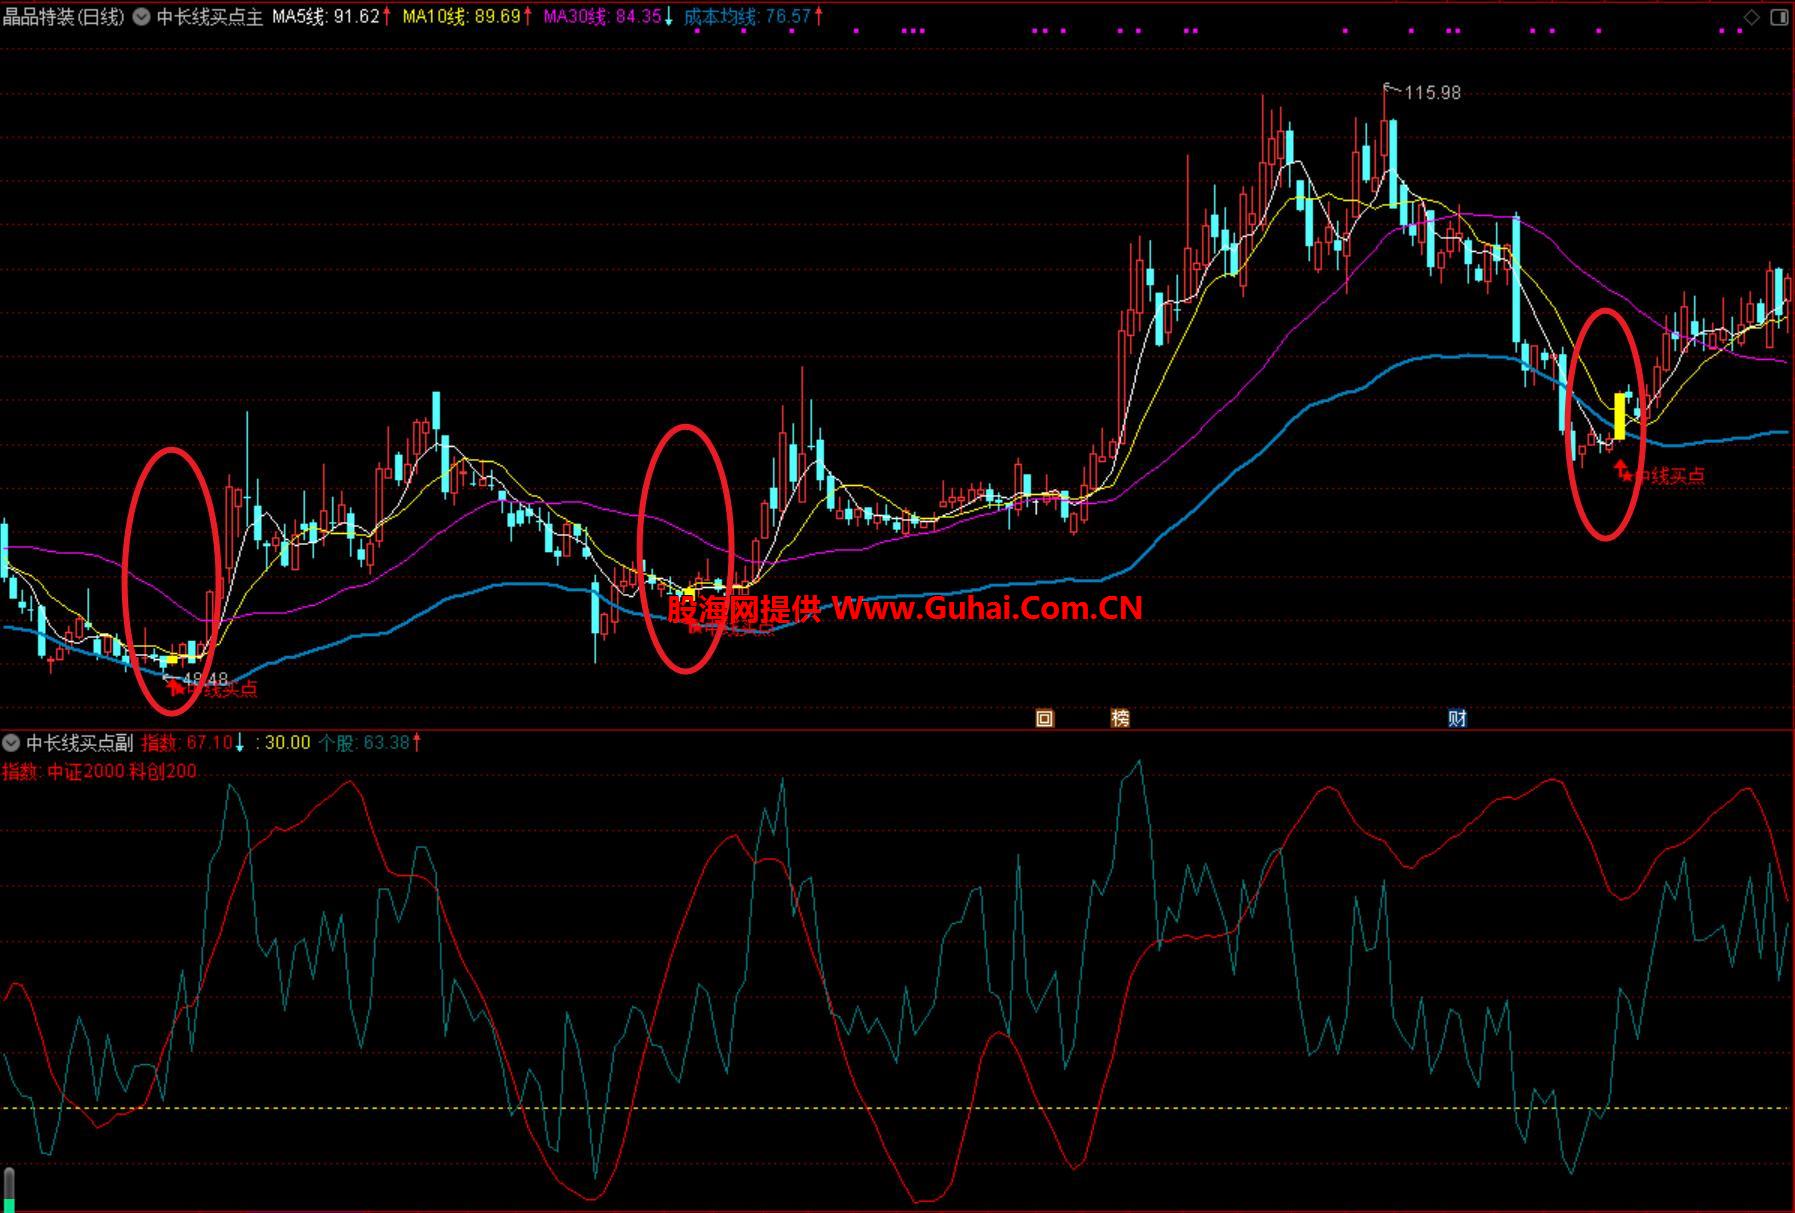This screenshot has width=1795, height=1213.
Task: Click the rightmost 中线买点 red arrow signal
Action: [x=1620, y=468]
